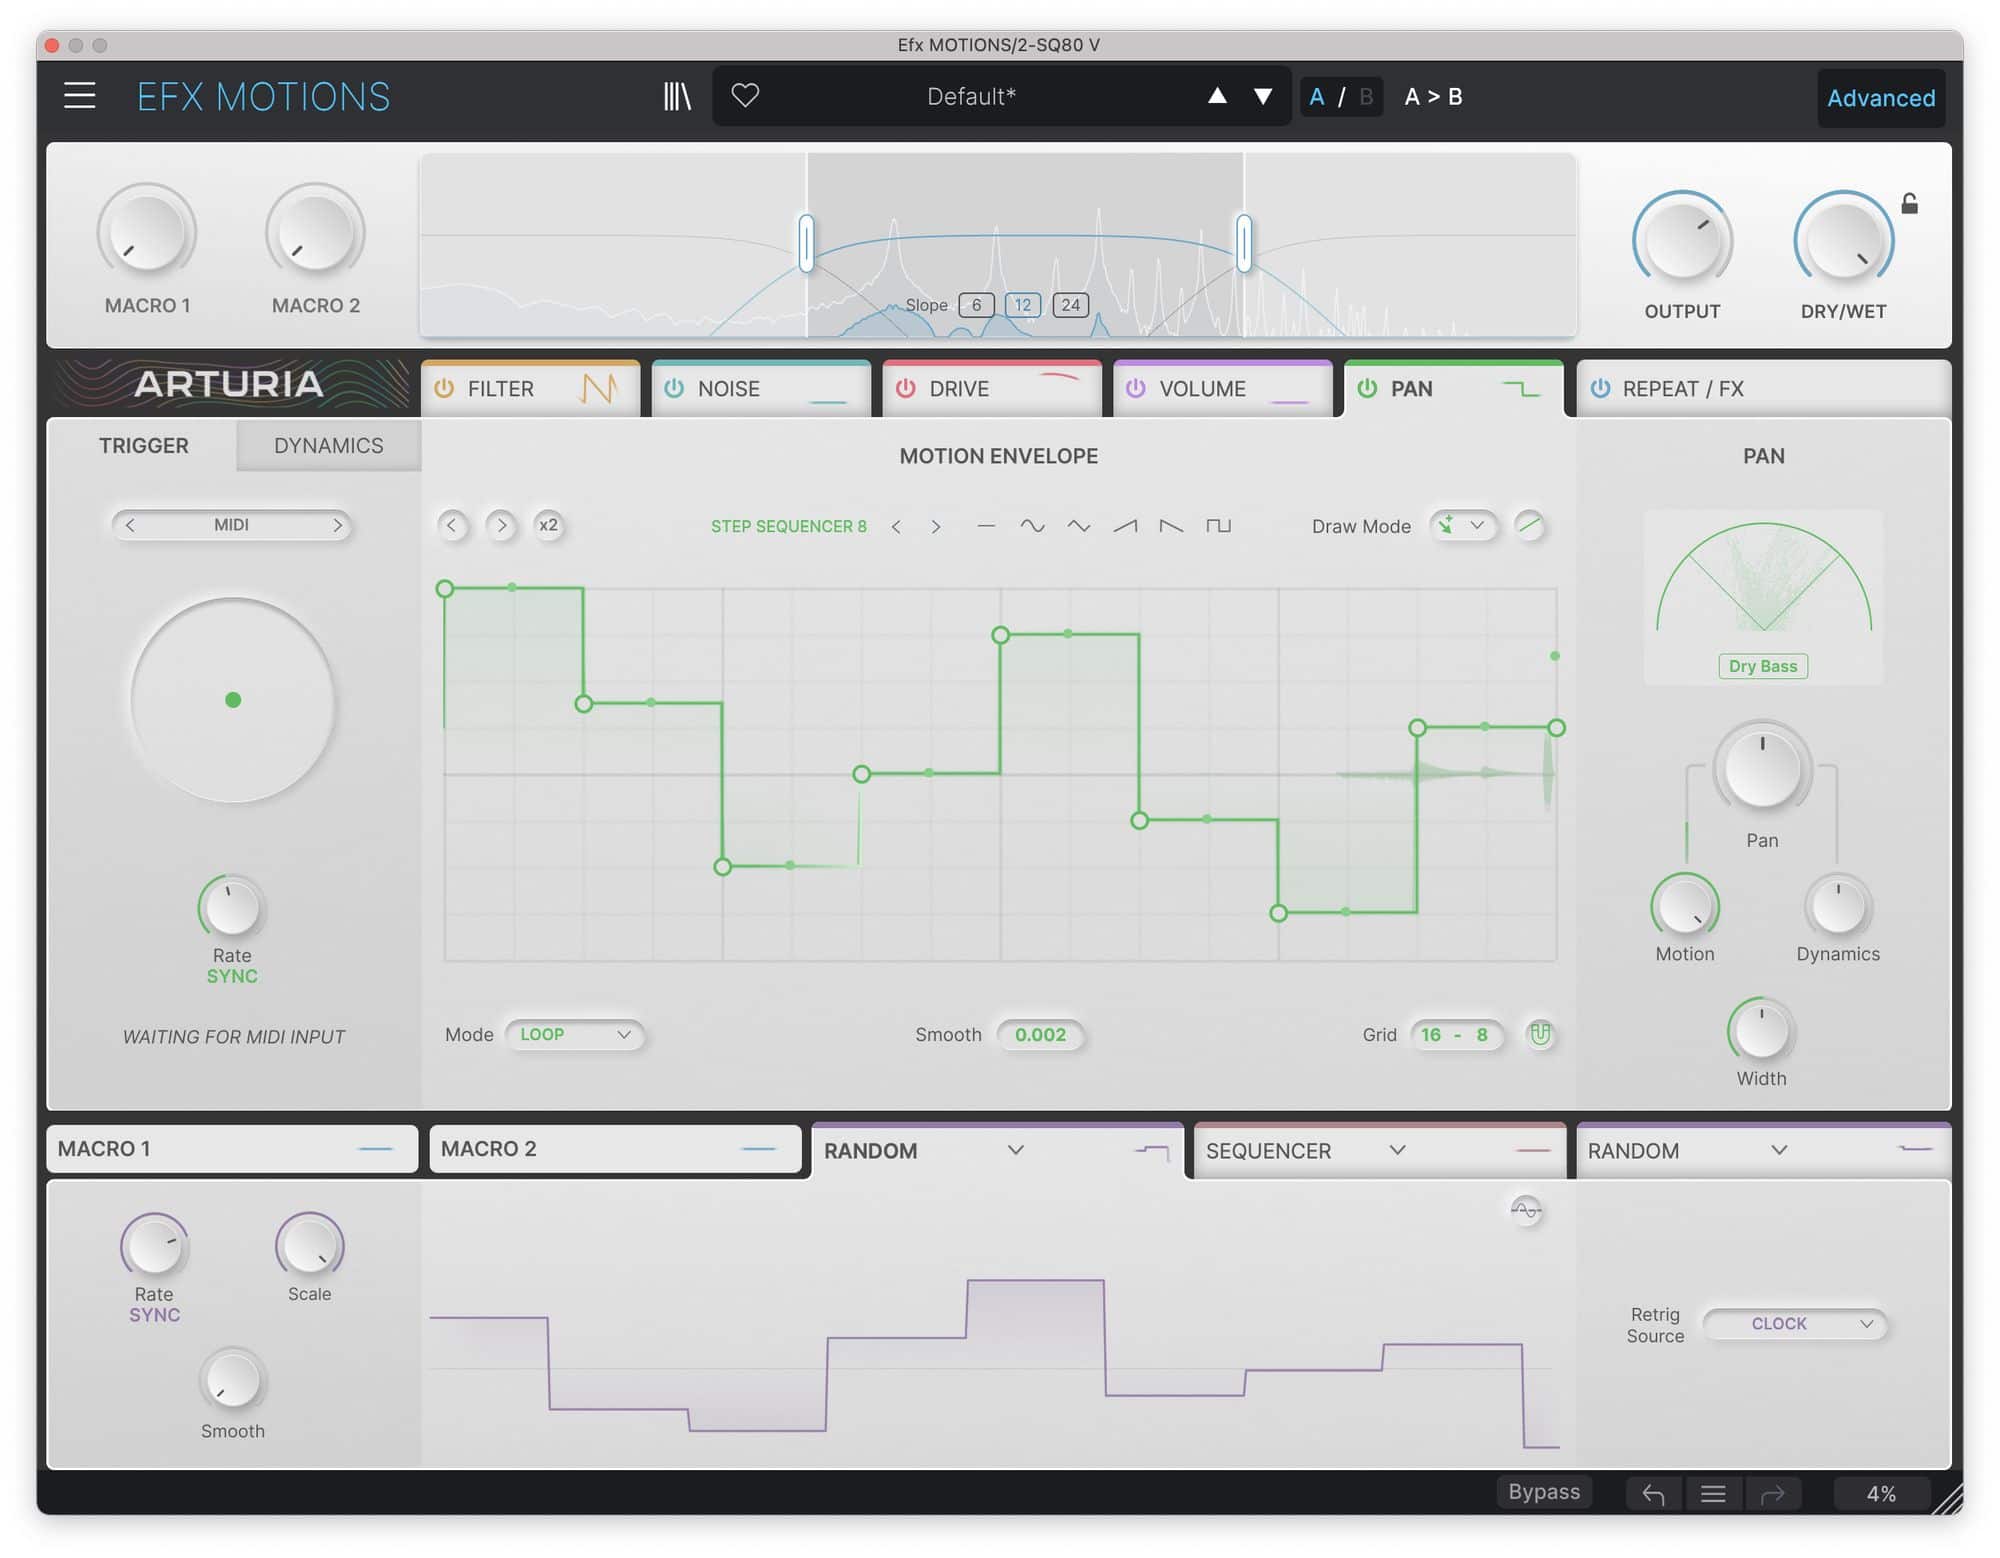Image resolution: width=2000 pixels, height=1558 pixels.
Task: Expand the Retrig Source CLOCK dropdown
Action: click(x=1794, y=1323)
